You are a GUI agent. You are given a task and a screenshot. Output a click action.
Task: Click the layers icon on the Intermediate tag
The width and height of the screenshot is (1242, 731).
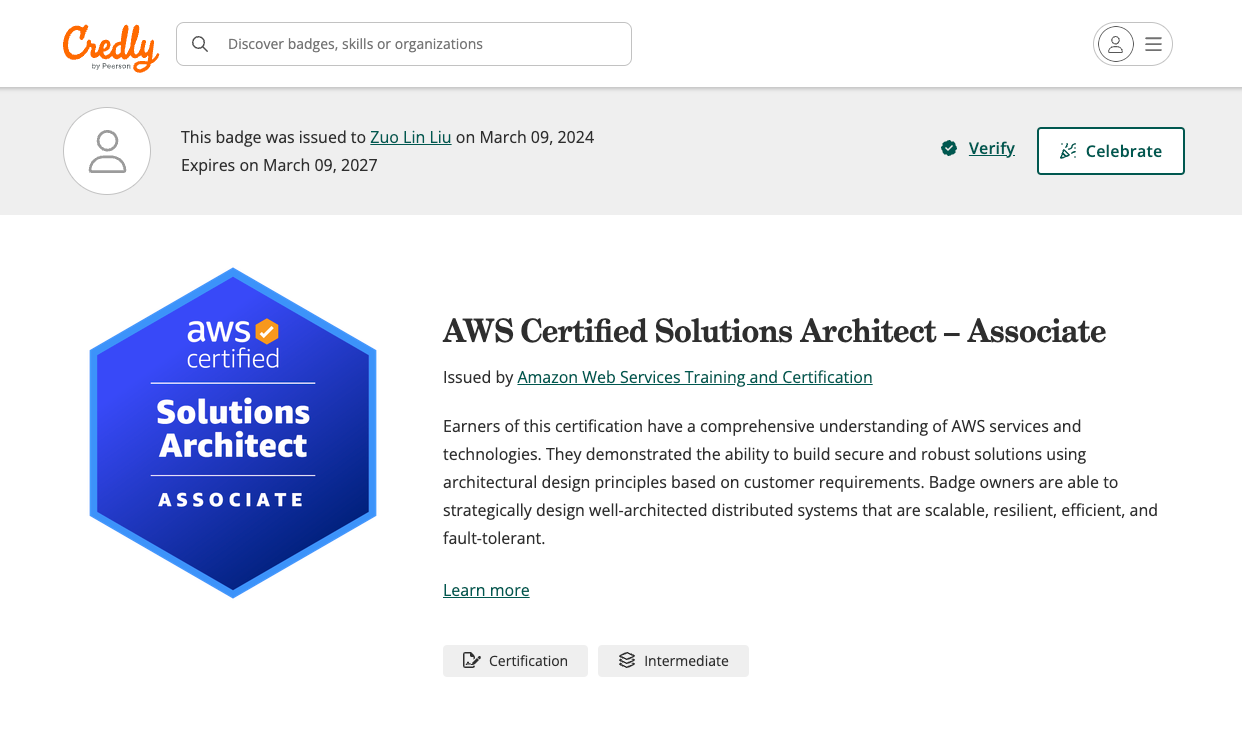click(627, 661)
